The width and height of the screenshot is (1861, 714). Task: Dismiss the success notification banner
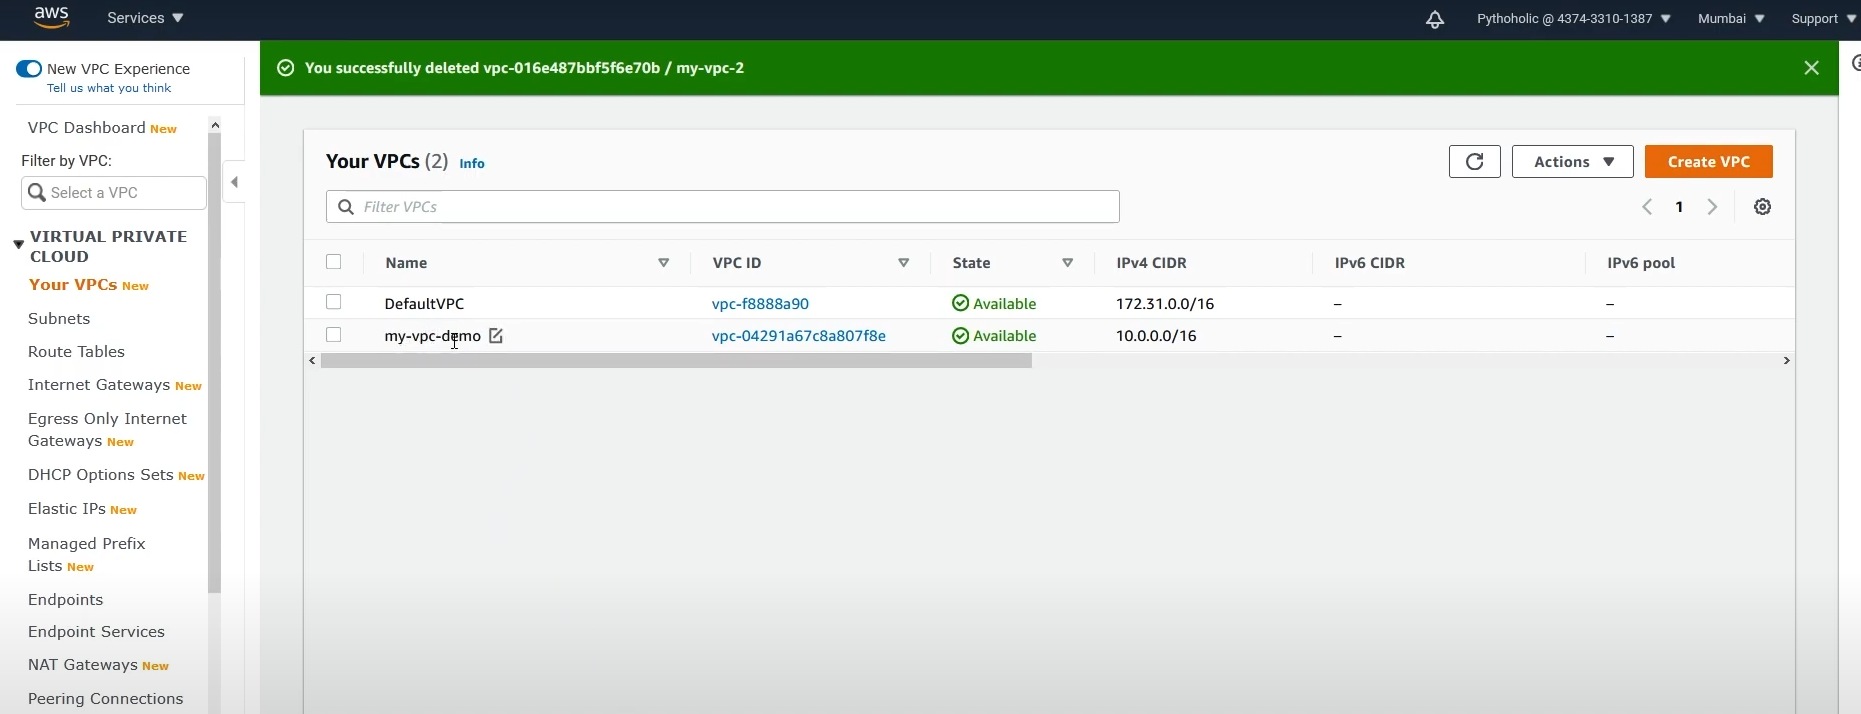(x=1812, y=68)
